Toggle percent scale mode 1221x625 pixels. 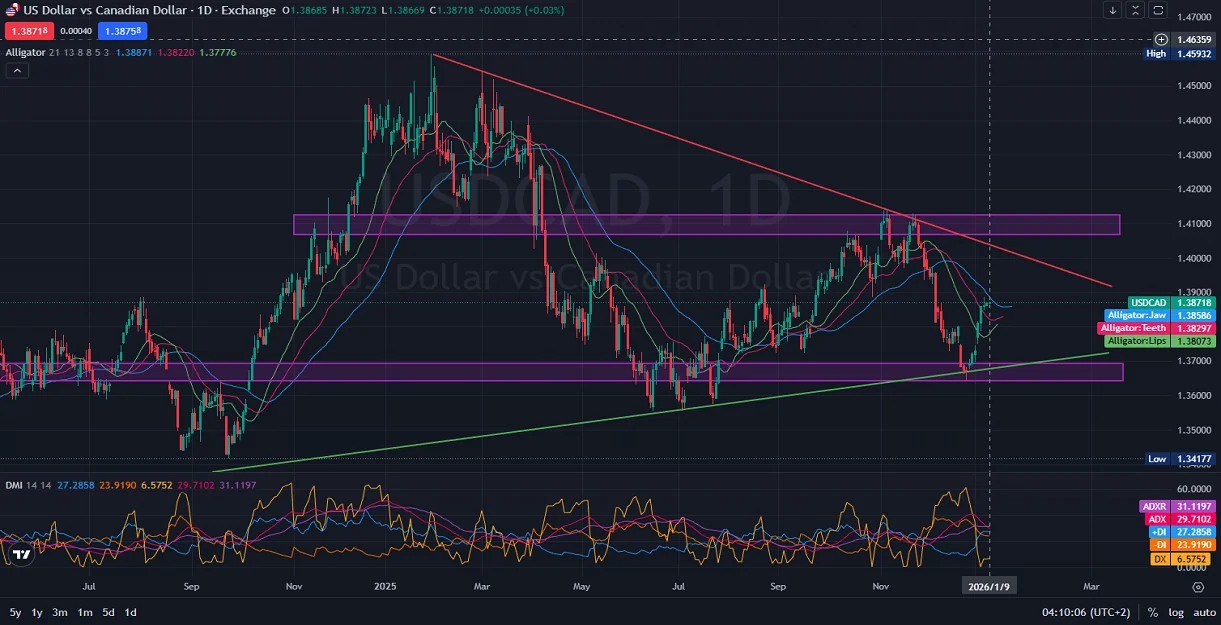click(x=1153, y=612)
